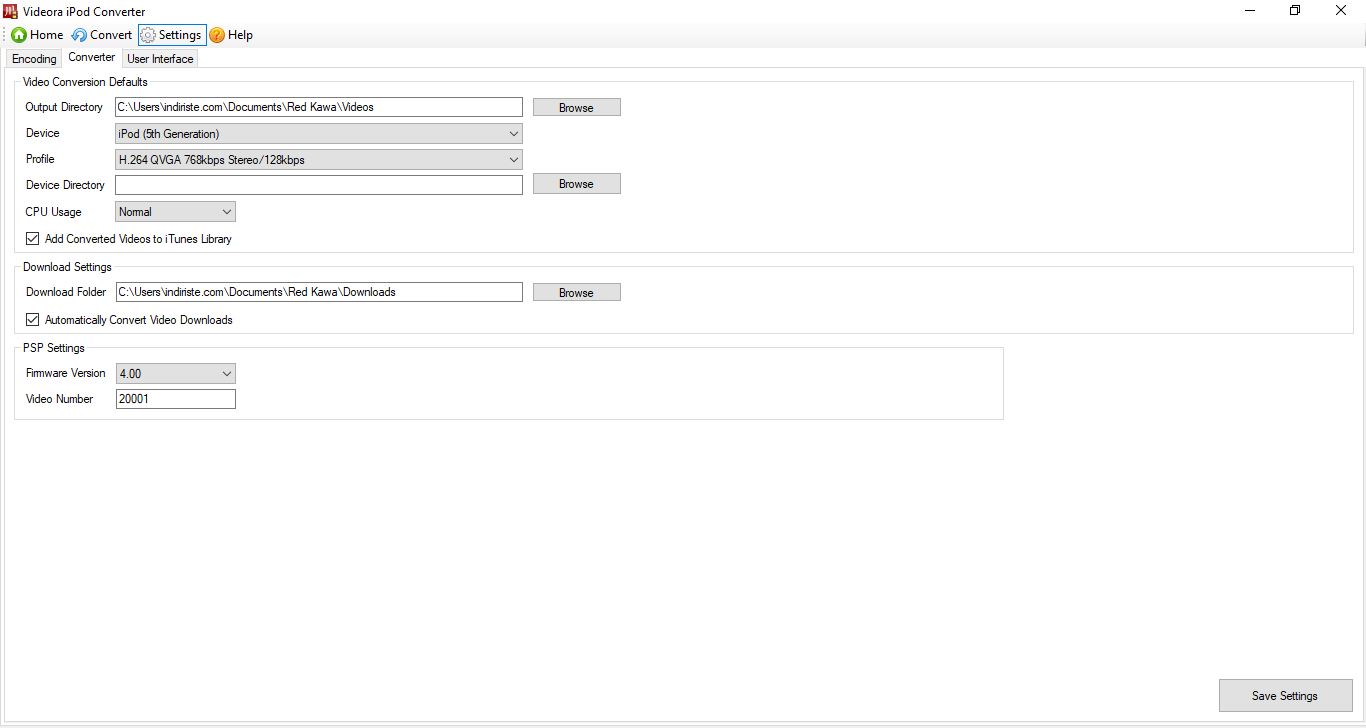Click the Output Directory path field
The width and height of the screenshot is (1366, 728).
[319, 107]
